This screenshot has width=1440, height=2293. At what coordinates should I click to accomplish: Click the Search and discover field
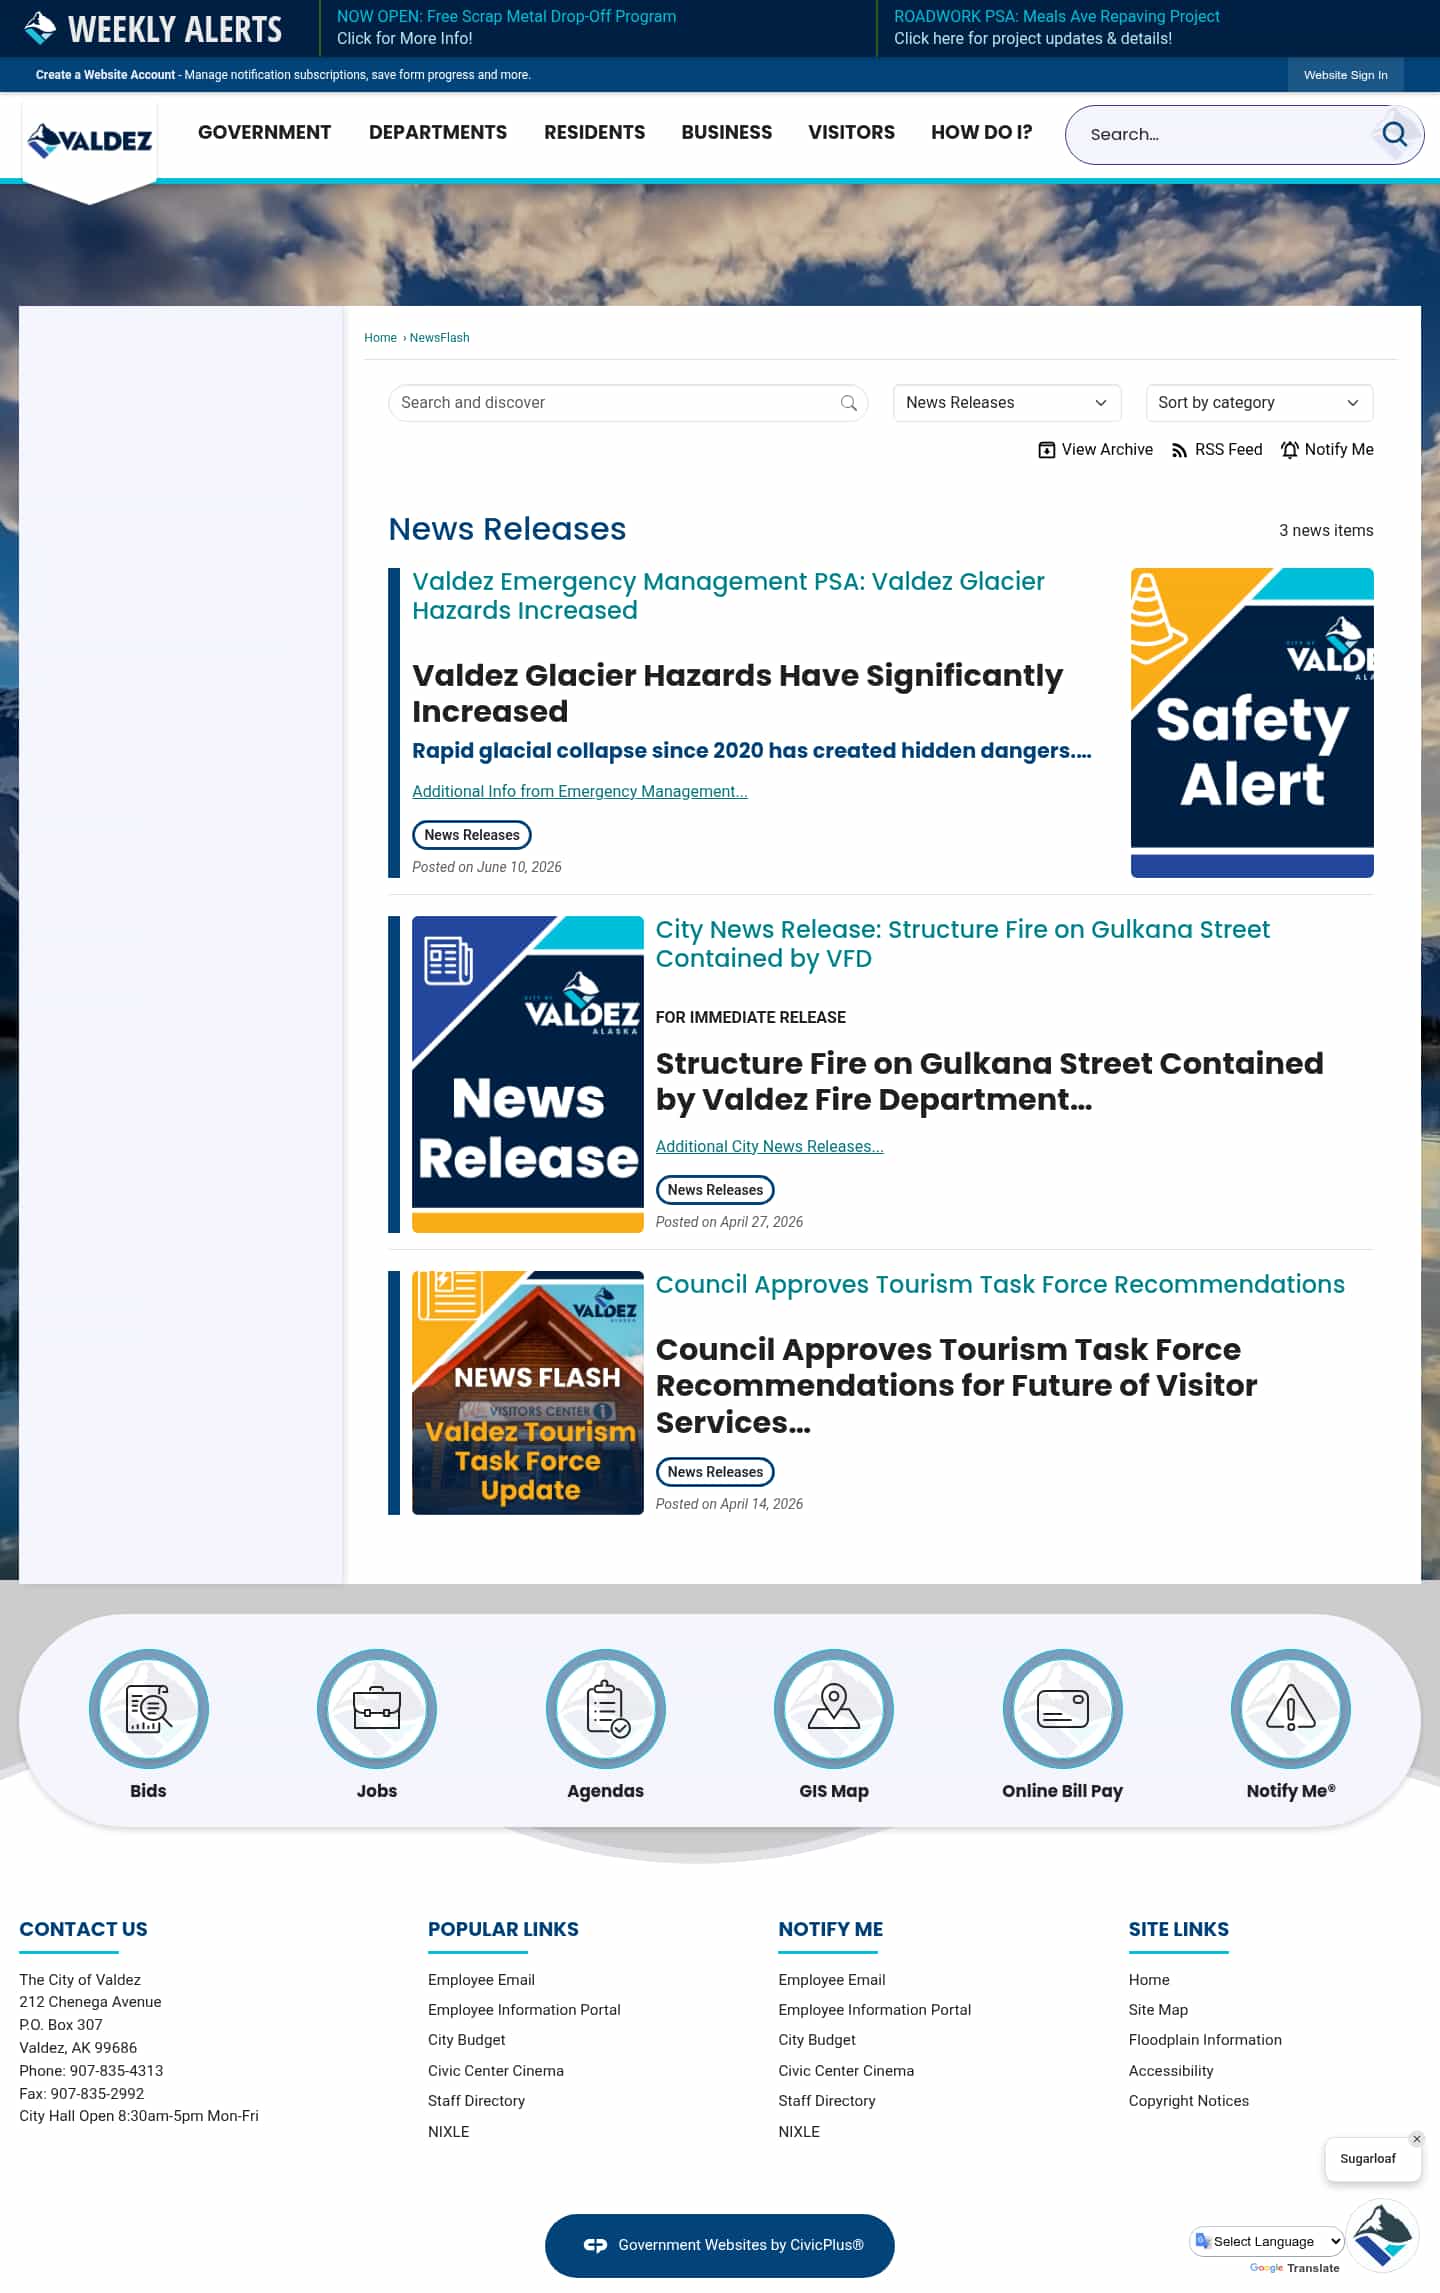tap(627, 403)
